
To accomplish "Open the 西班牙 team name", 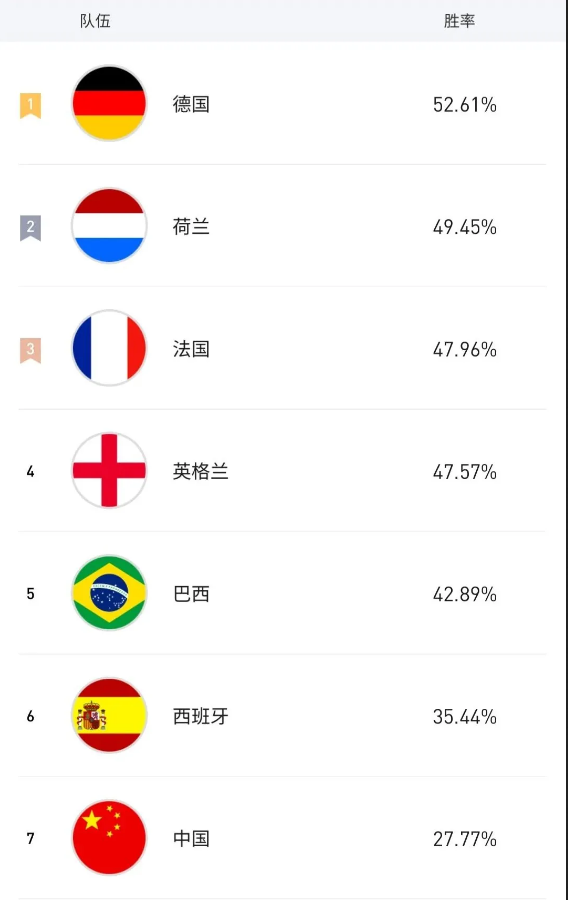I will (x=200, y=716).
